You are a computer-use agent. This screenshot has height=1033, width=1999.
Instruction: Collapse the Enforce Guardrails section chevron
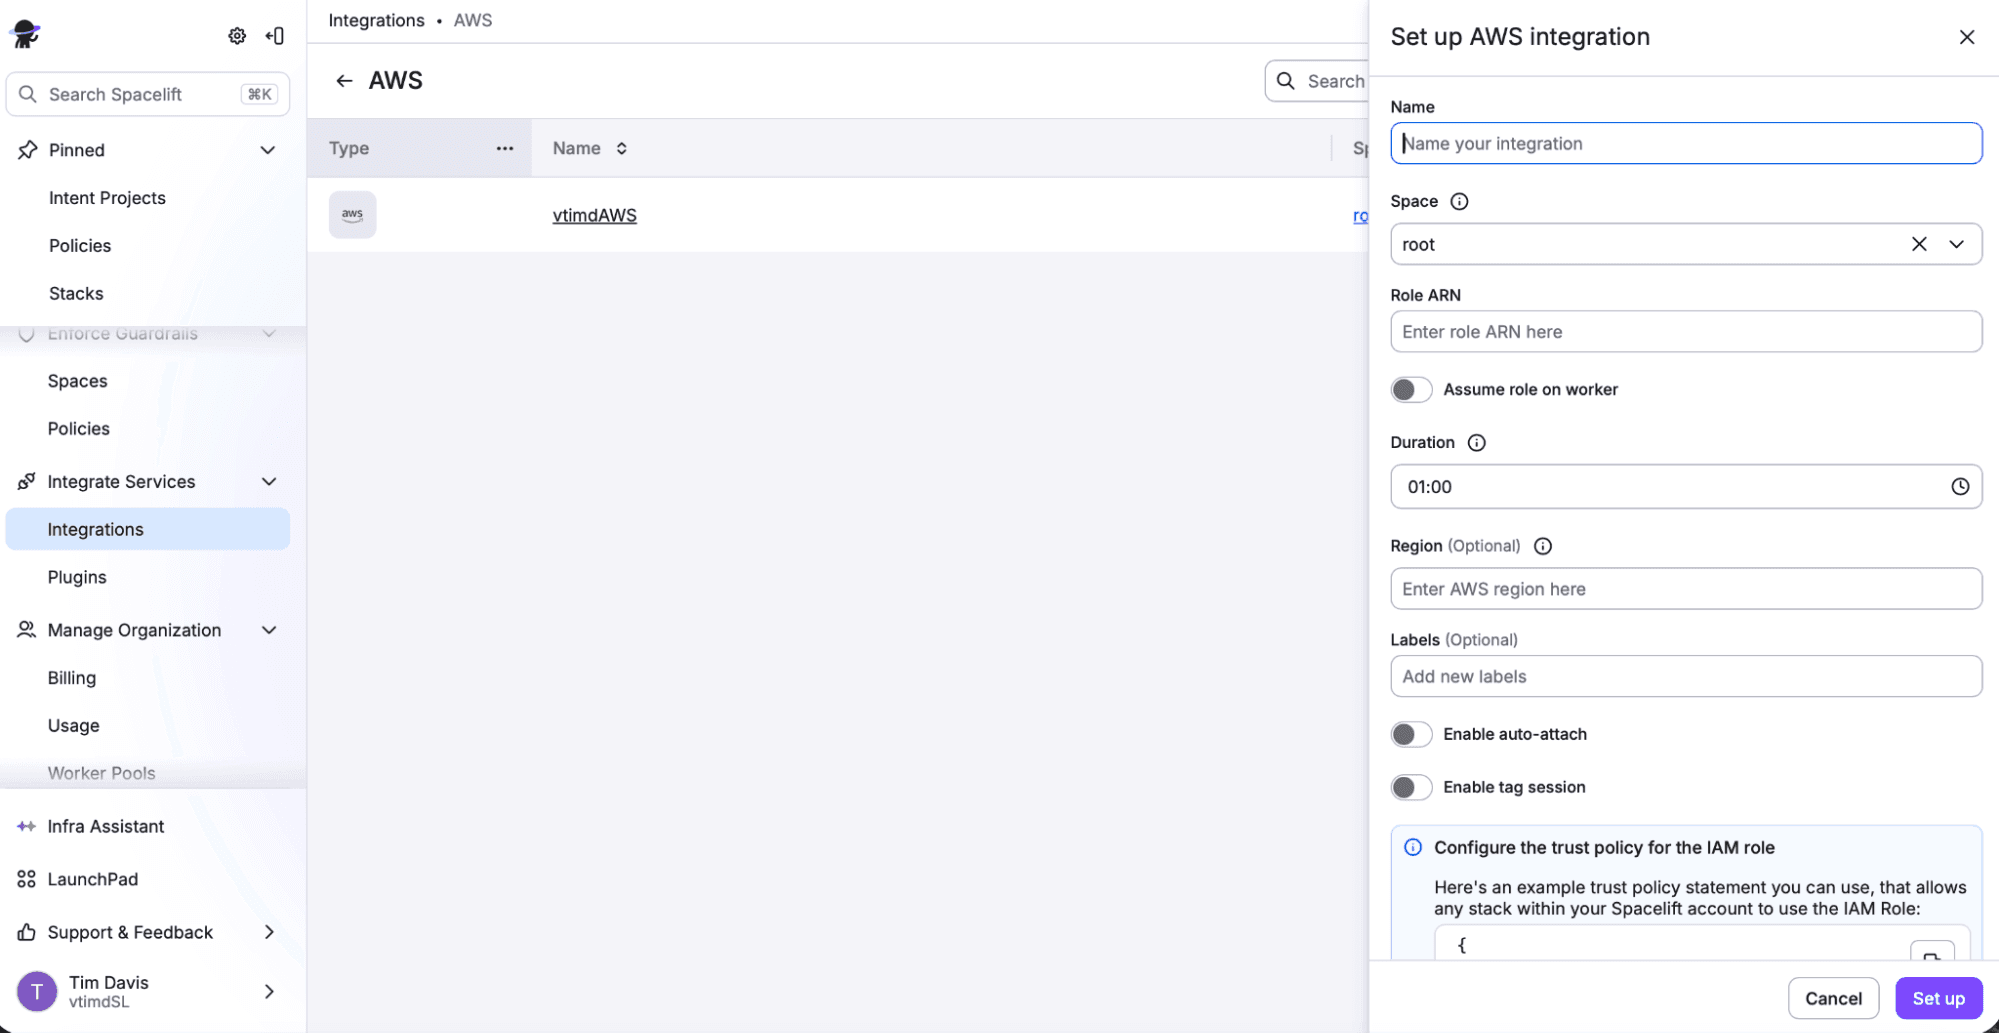pos(269,334)
